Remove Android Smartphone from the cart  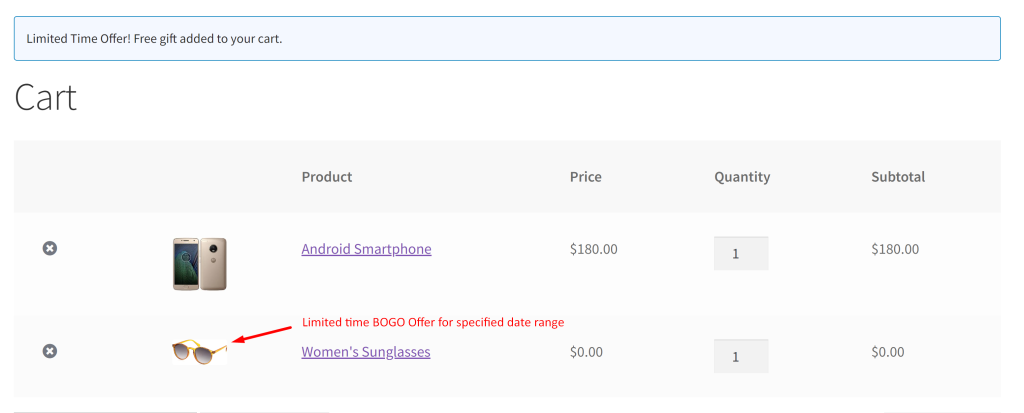coord(50,248)
